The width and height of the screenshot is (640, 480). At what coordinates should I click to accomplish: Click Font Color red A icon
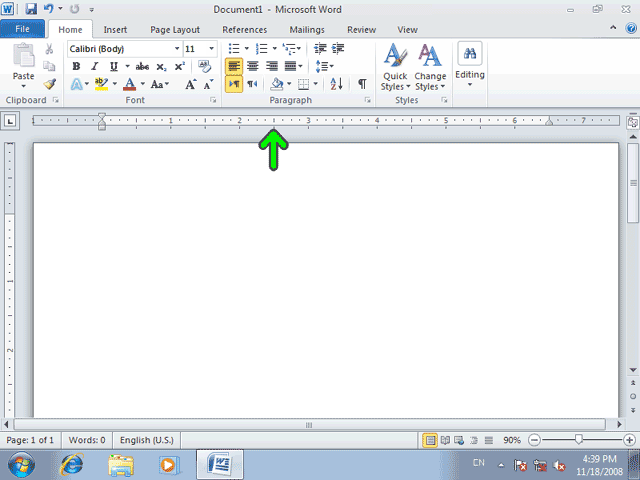click(129, 84)
